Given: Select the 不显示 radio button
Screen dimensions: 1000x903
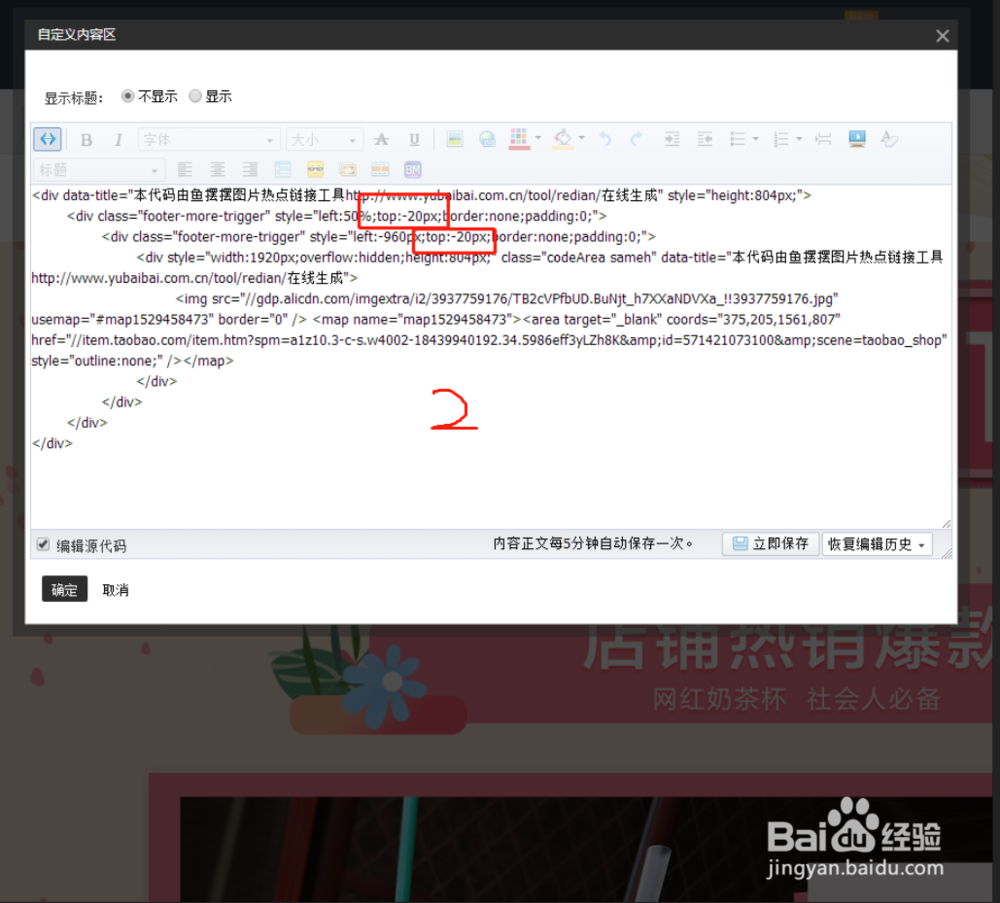Looking at the screenshot, I should (128, 96).
